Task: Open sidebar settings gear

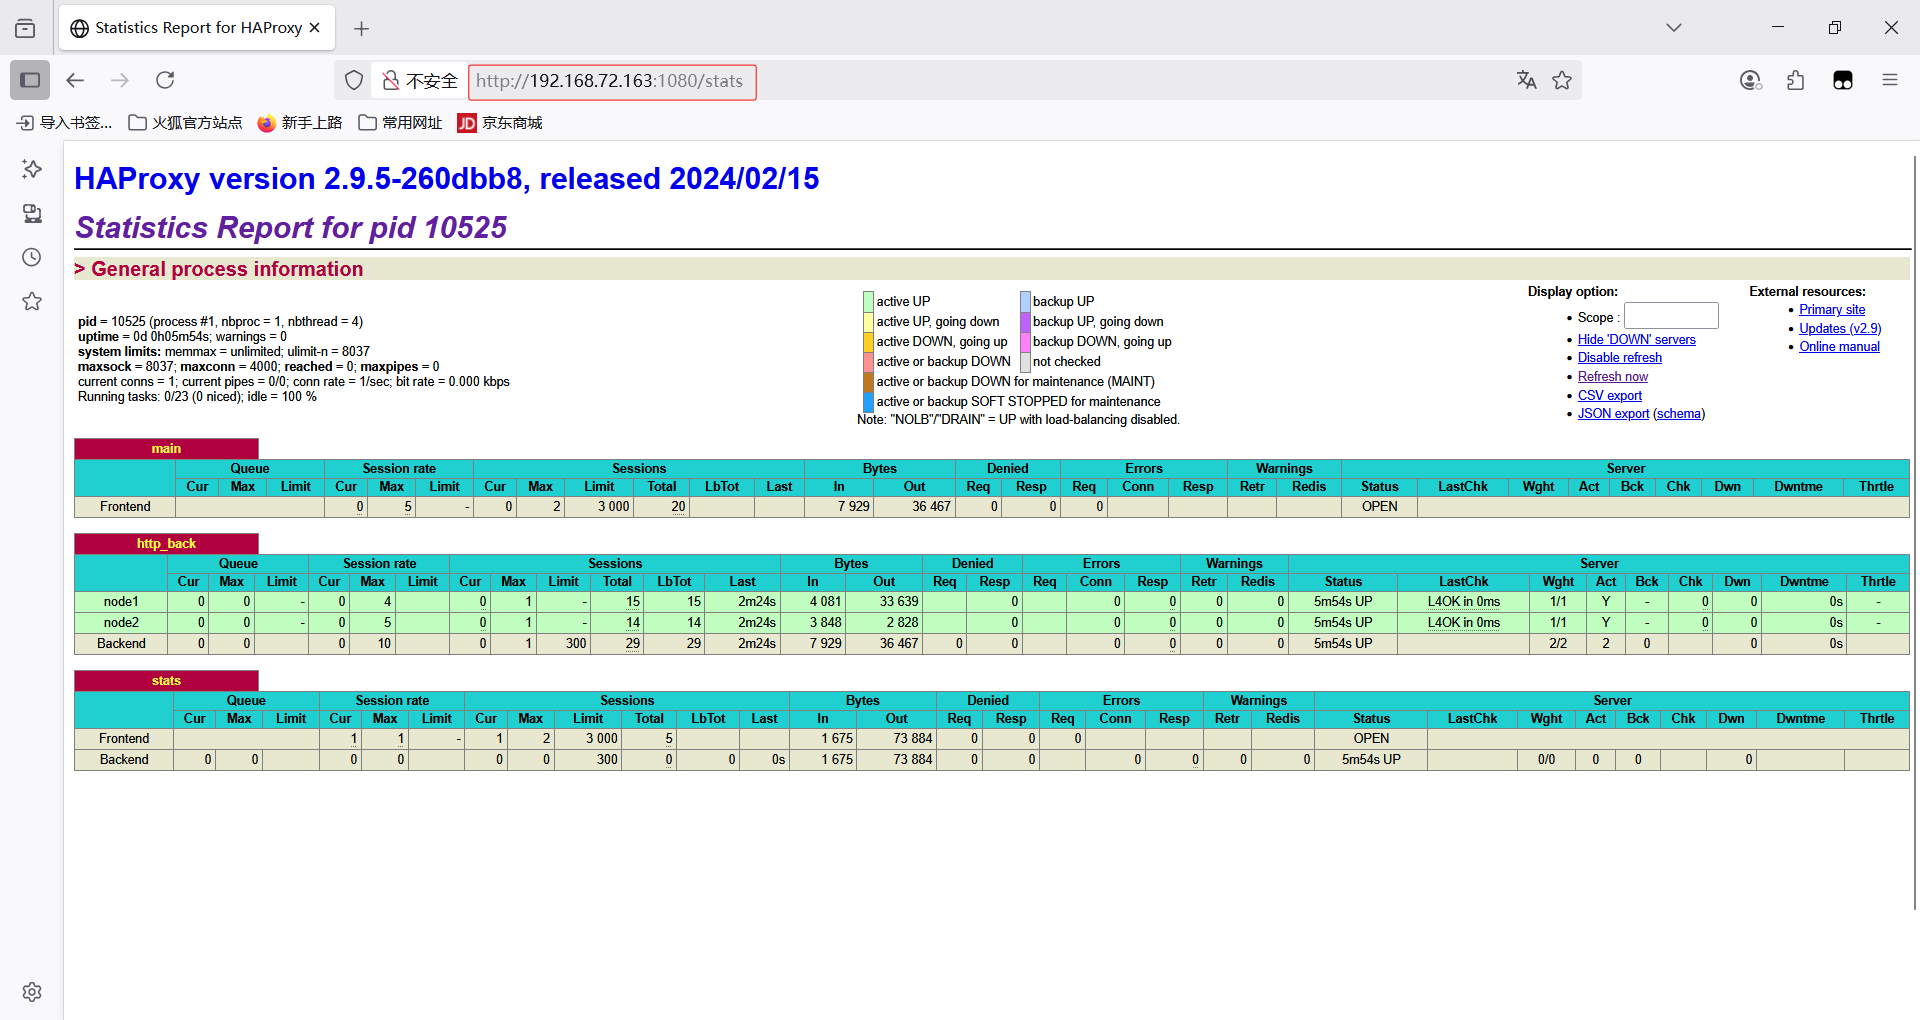Action: pos(32,992)
